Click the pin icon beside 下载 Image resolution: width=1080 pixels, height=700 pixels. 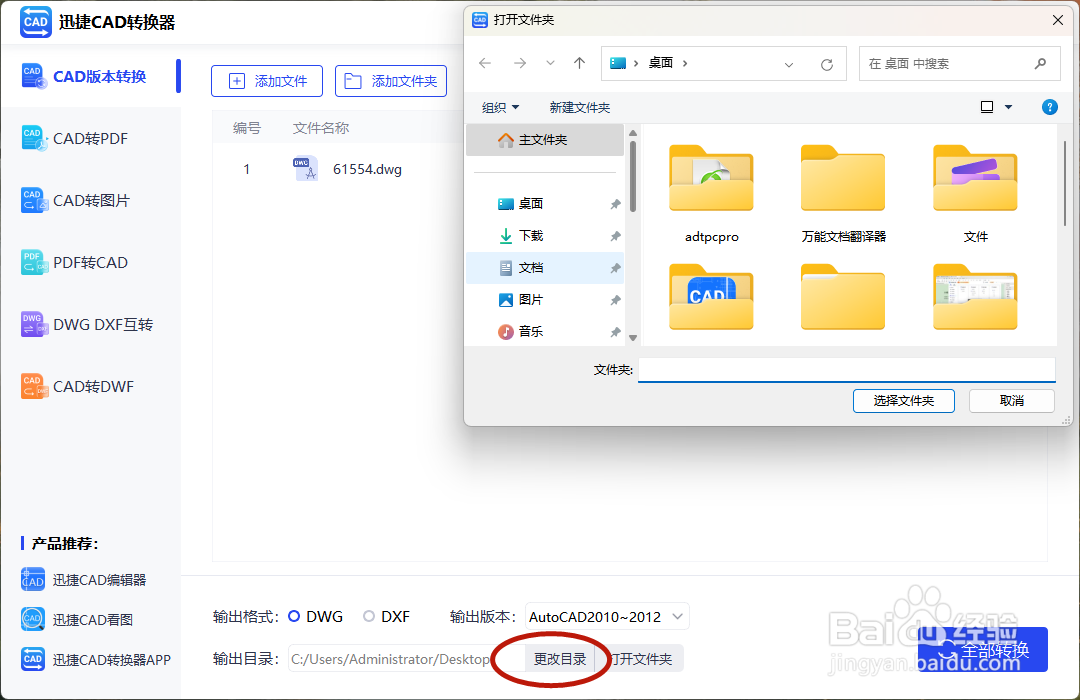[615, 236]
